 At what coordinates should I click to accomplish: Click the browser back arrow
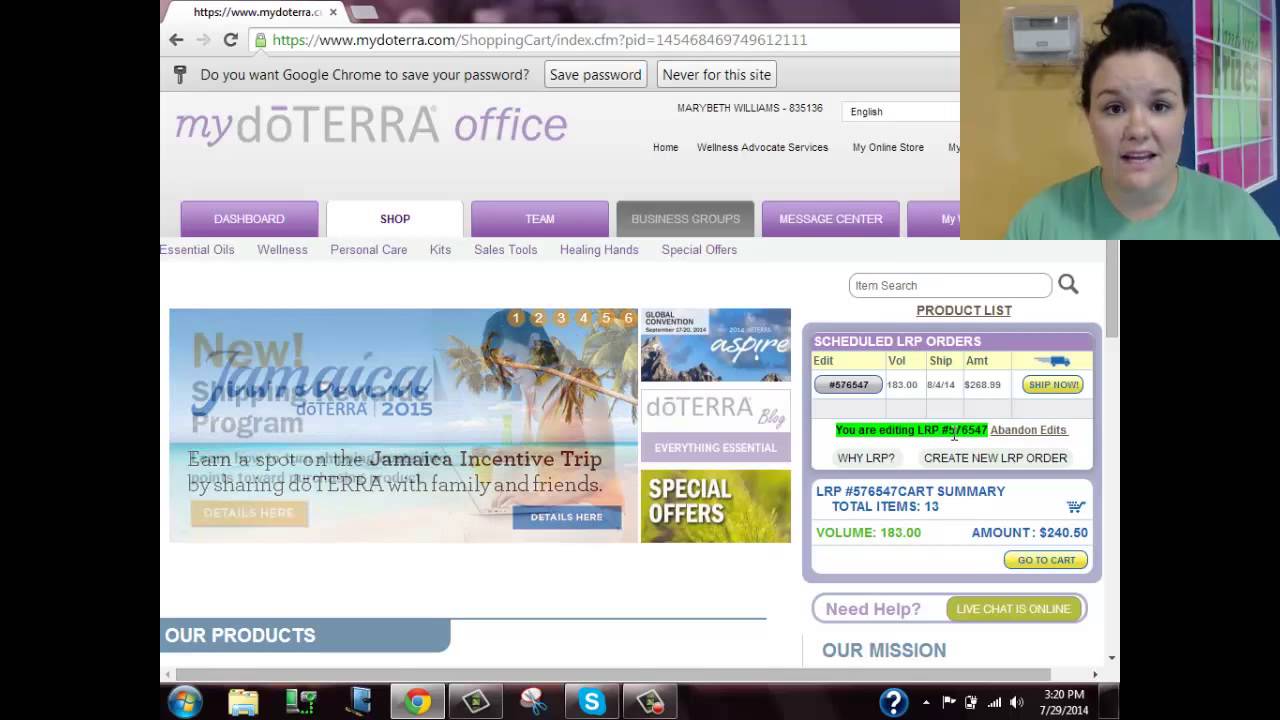pyautogui.click(x=176, y=40)
